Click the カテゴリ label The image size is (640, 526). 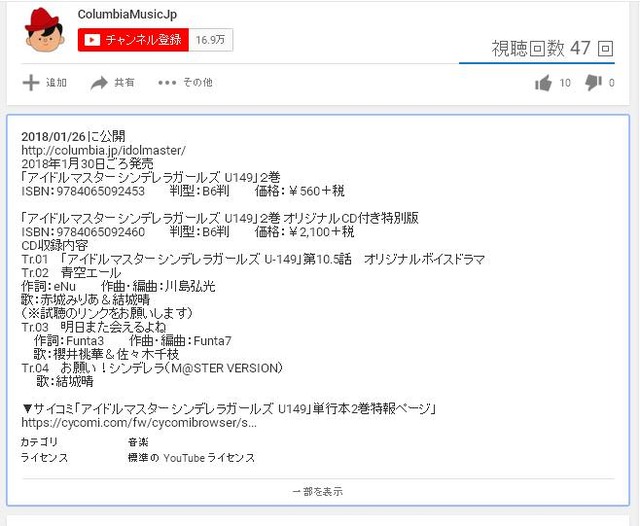click(39, 442)
